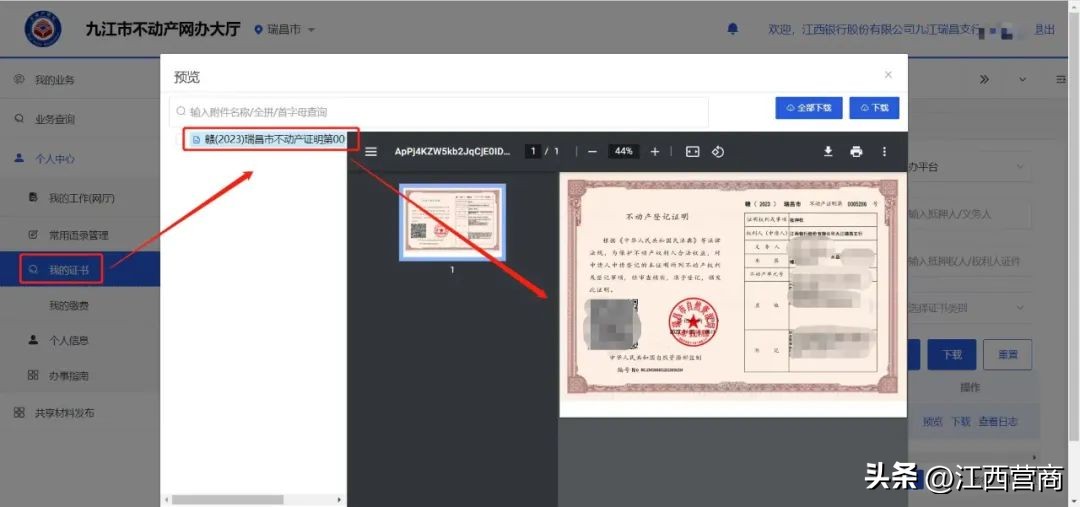
Task: Open the PDF viewer more-actions menu
Action: tap(884, 152)
